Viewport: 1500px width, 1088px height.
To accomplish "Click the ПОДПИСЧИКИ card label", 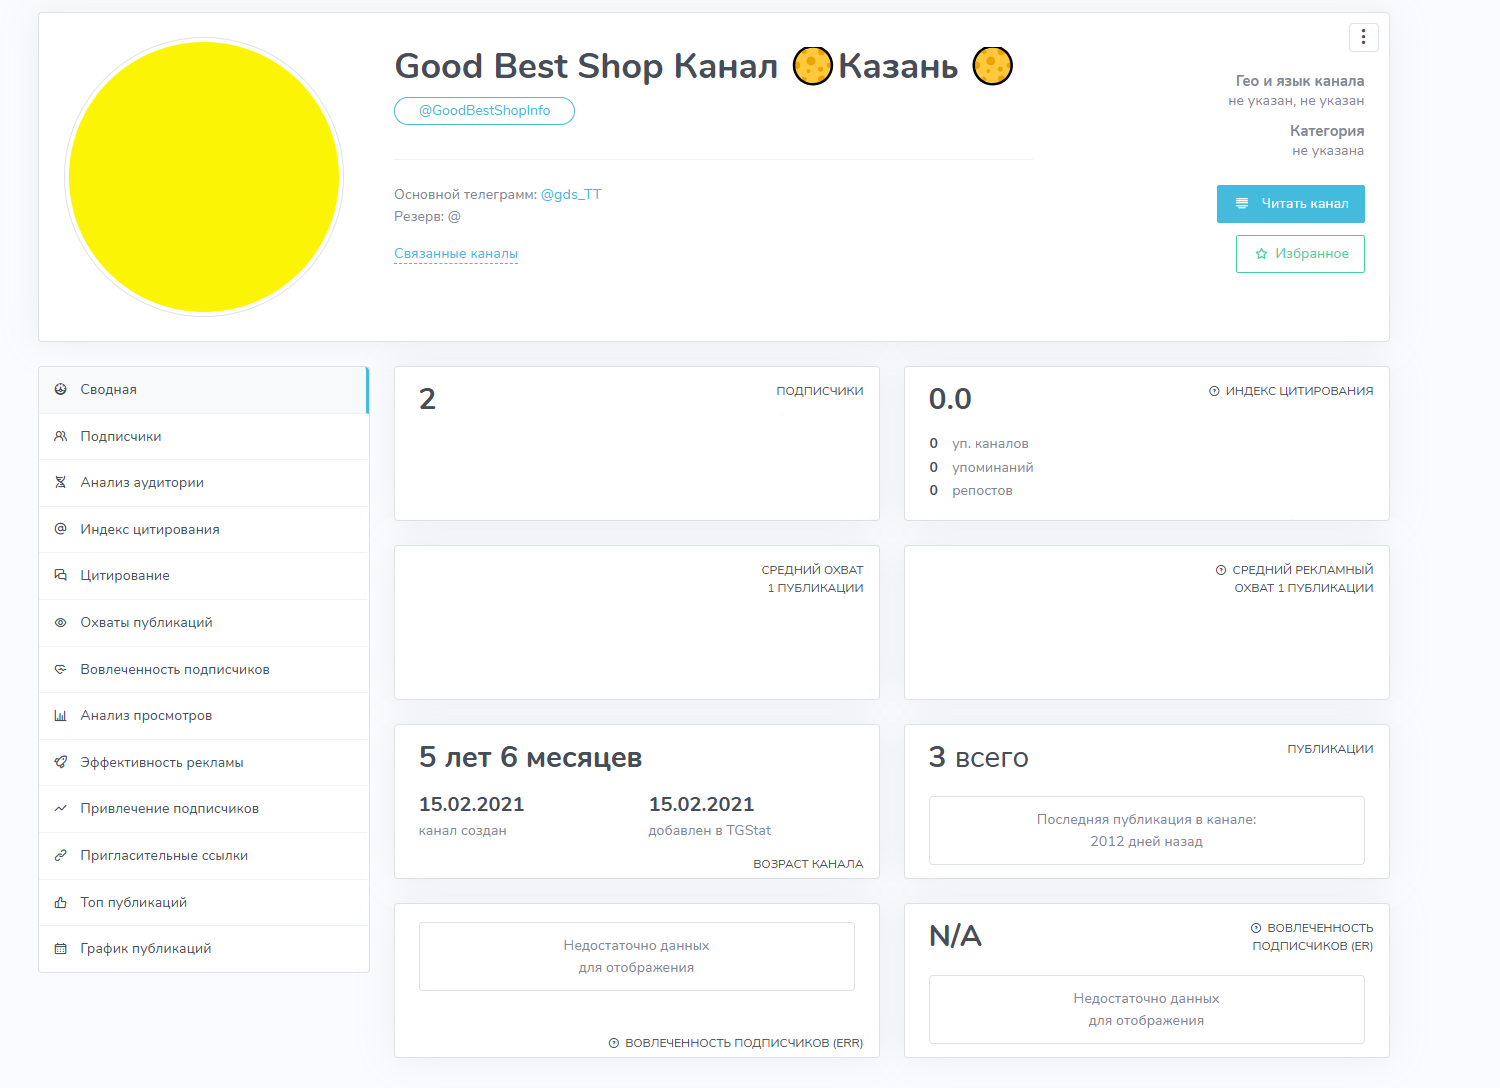I will pos(820,391).
